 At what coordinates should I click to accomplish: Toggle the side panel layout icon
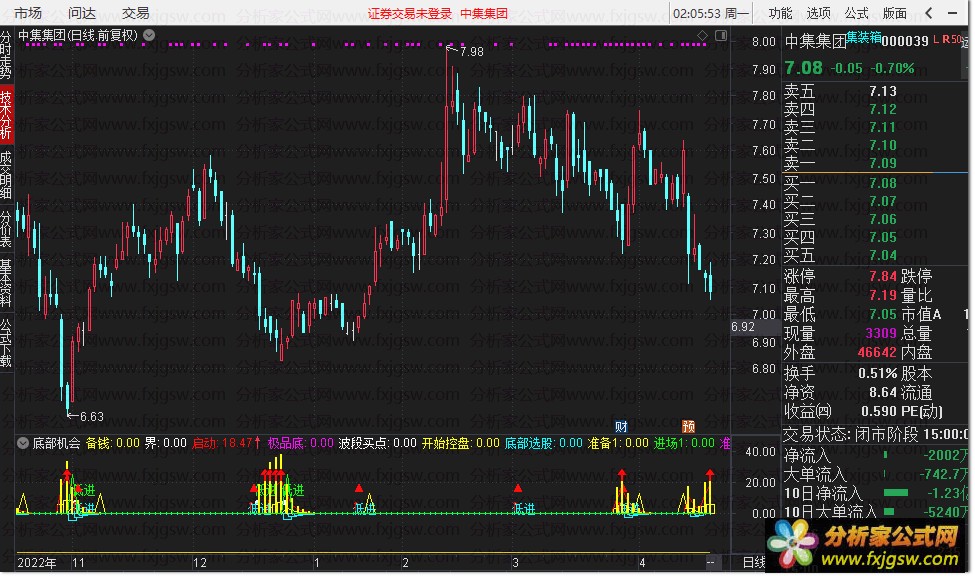pos(721,35)
